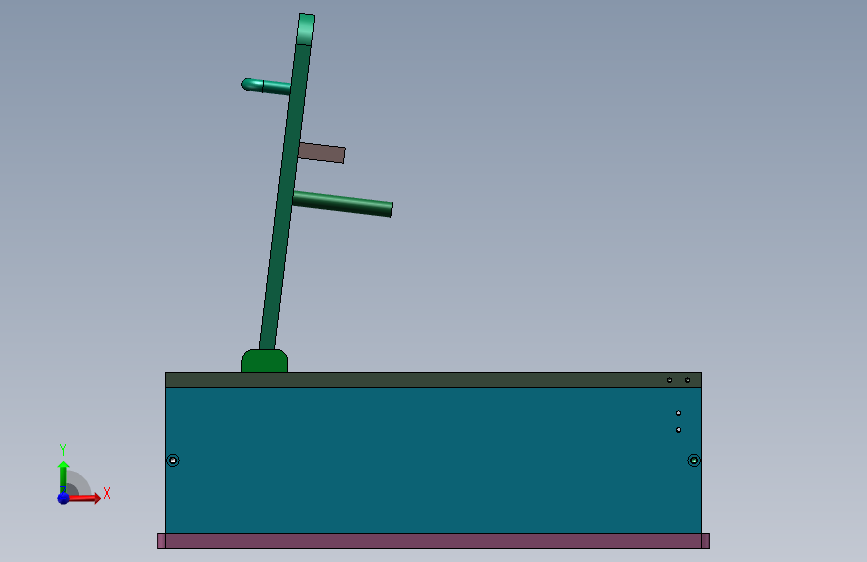Select the dark gray top plate
This screenshot has height=562, width=867.
(x=434, y=380)
